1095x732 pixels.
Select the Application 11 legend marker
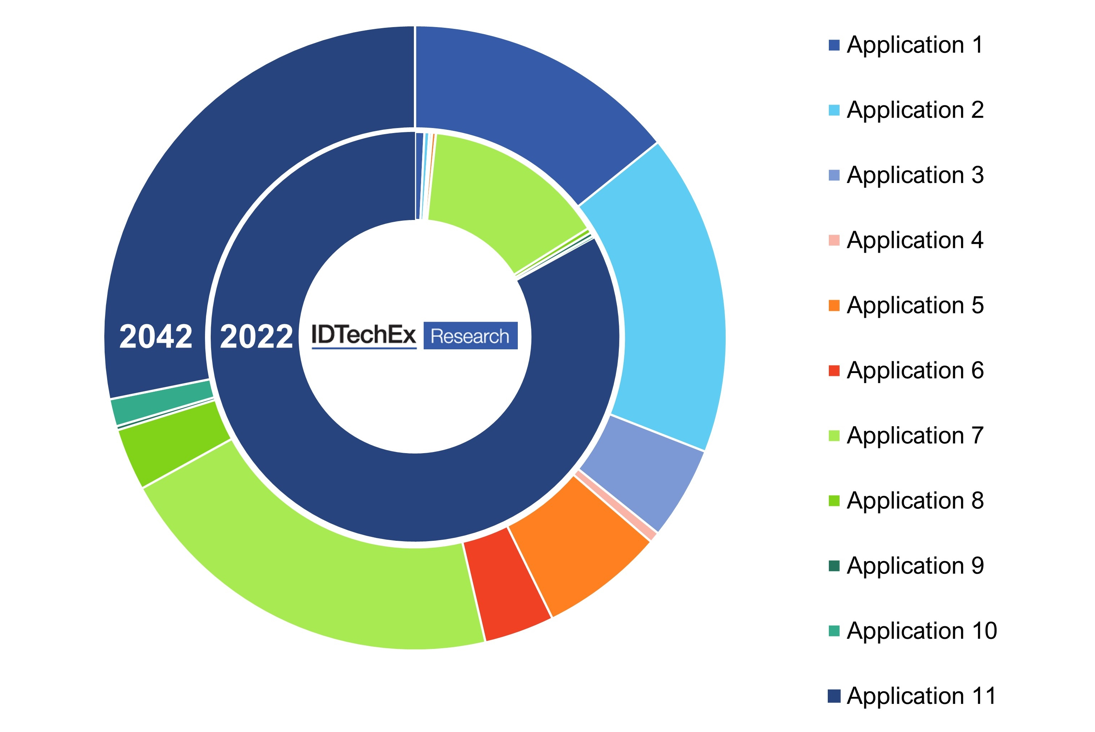point(835,695)
